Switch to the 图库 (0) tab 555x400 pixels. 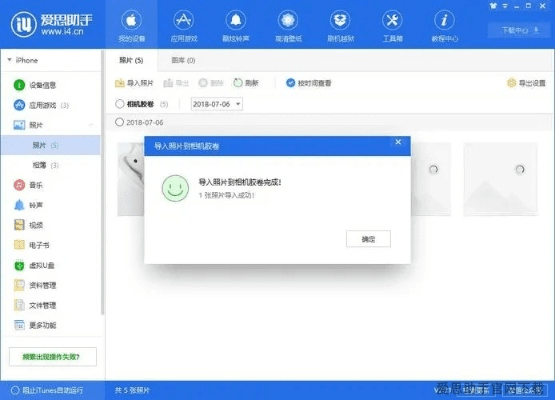(x=183, y=60)
